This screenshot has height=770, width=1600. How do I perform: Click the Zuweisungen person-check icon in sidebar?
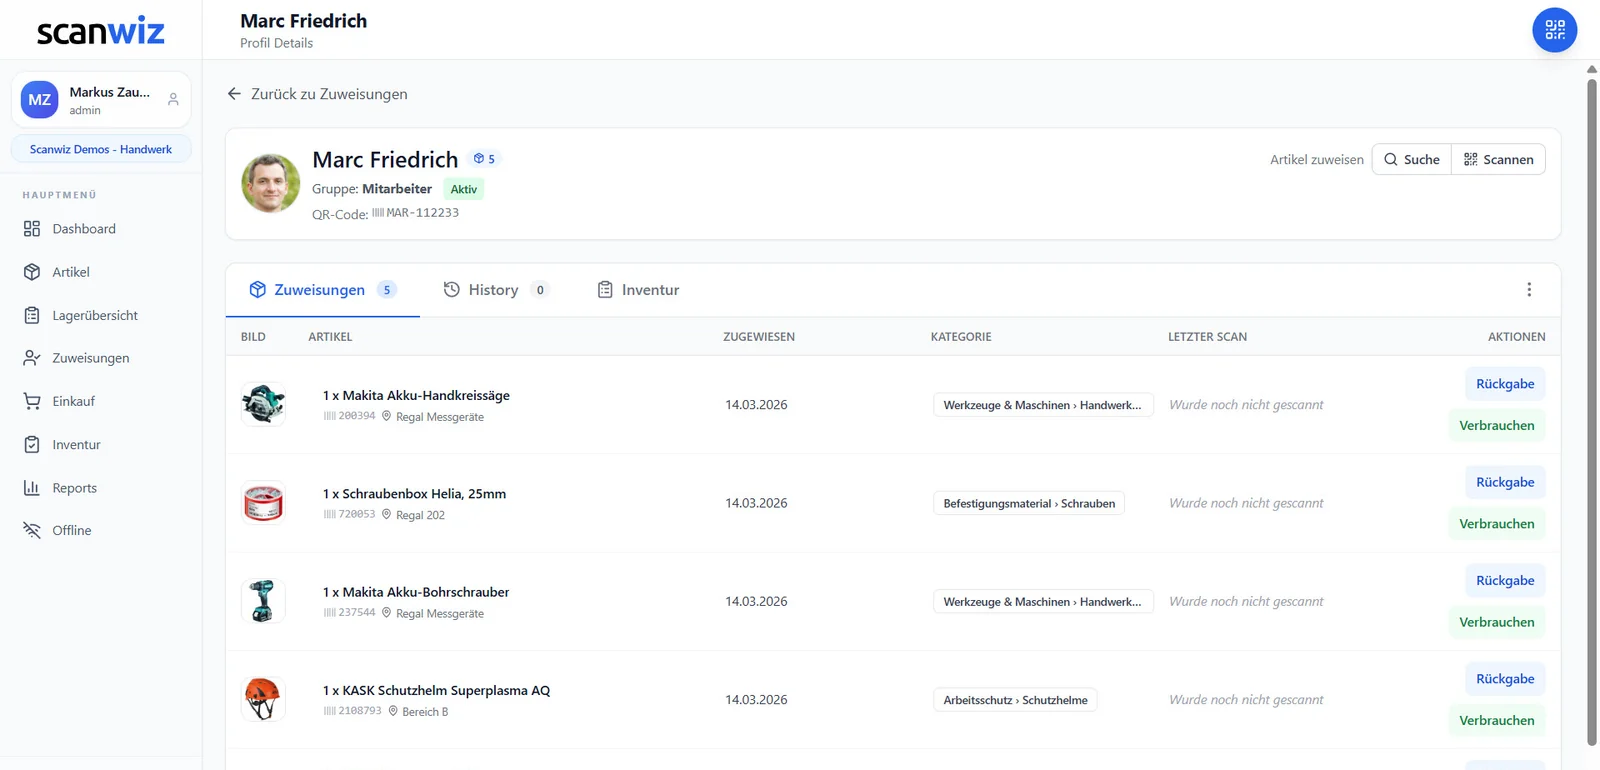[32, 358]
